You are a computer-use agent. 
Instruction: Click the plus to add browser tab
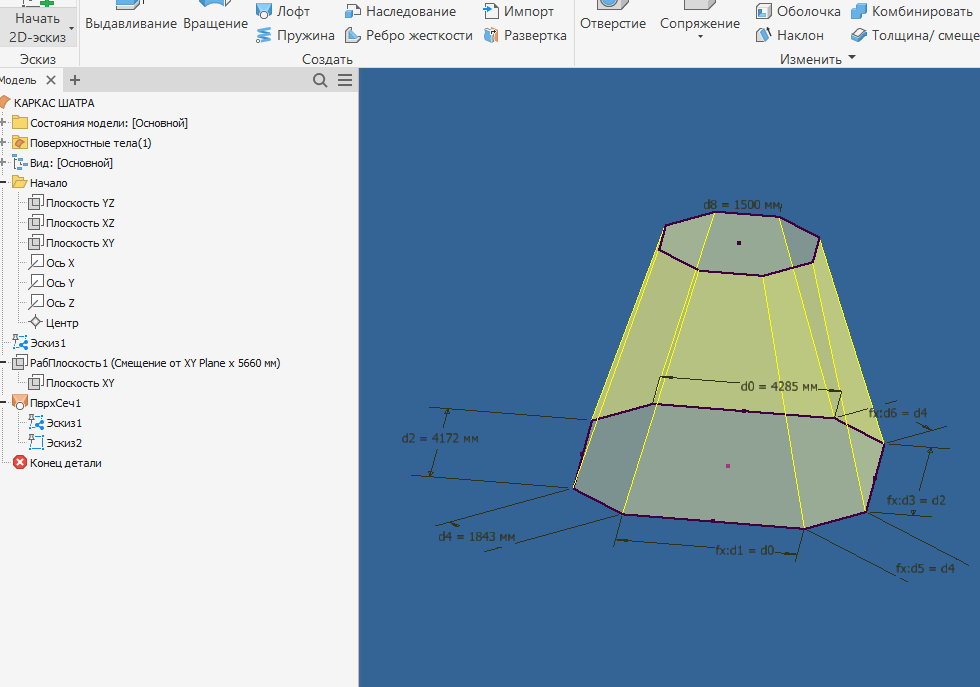tap(75, 79)
